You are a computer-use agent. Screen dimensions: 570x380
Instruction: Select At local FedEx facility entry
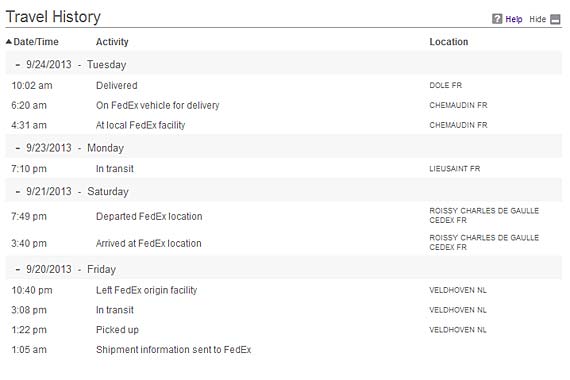[284, 125]
